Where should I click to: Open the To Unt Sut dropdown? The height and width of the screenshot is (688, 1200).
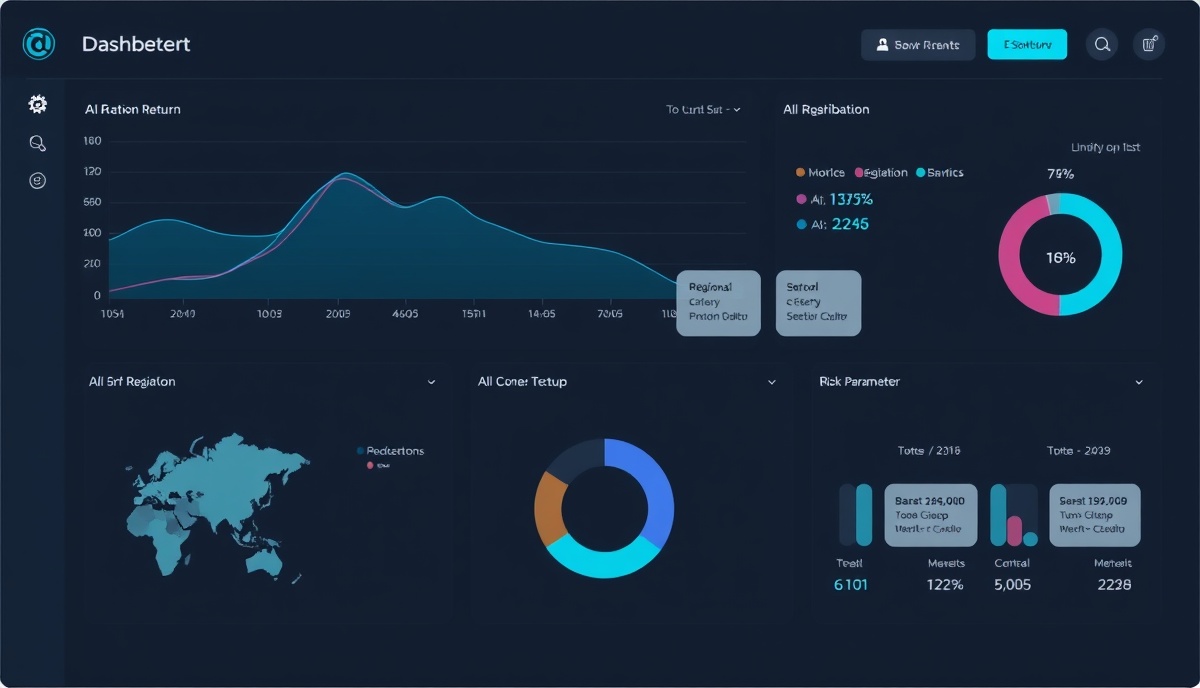700,110
